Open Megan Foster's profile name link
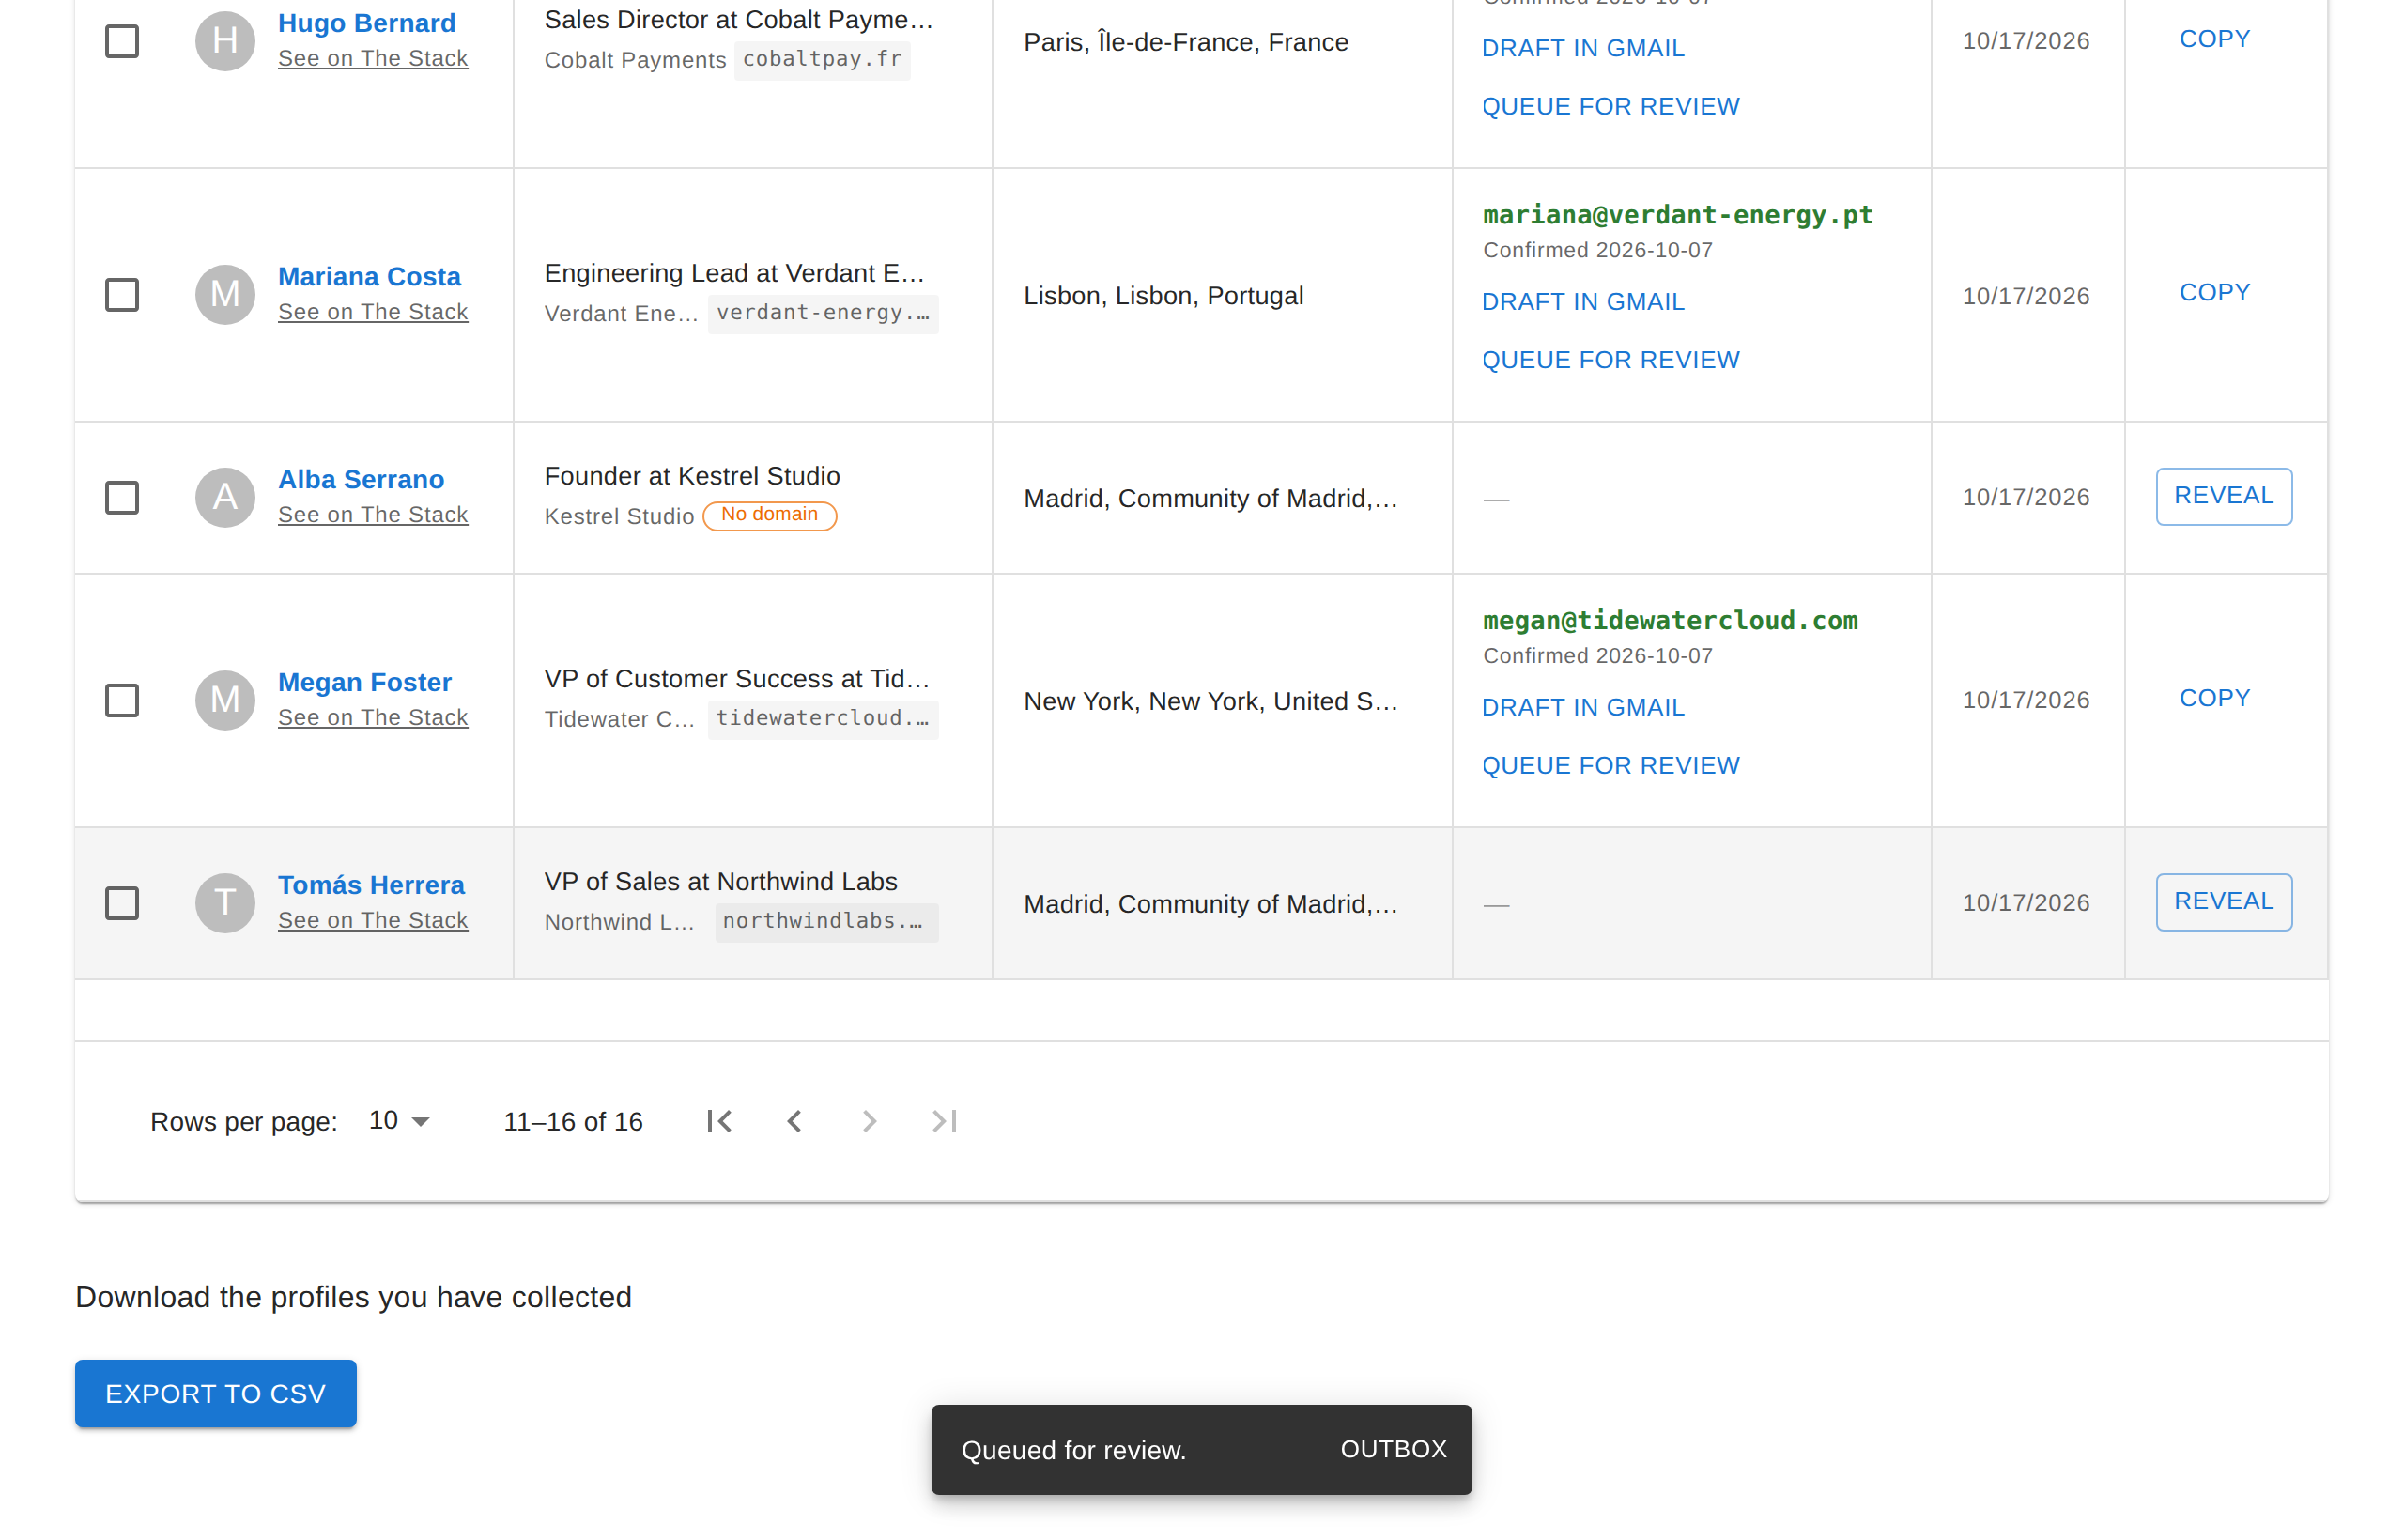 click(365, 682)
